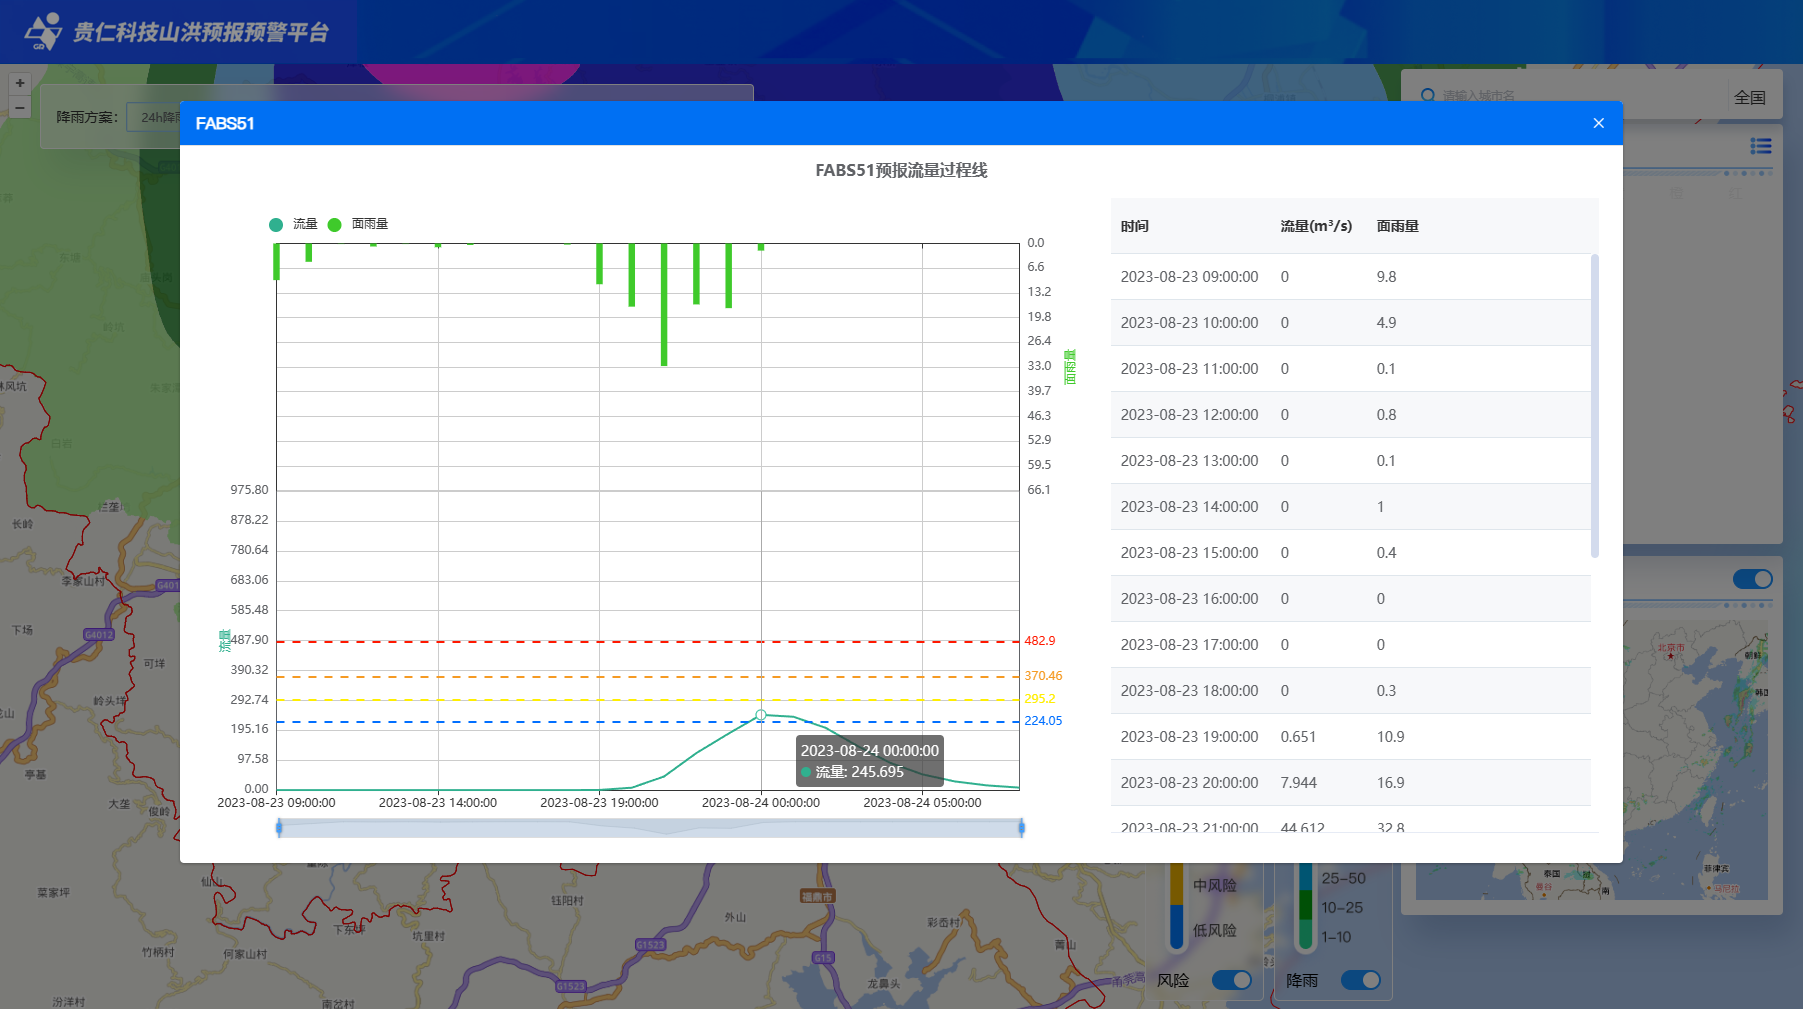The height and width of the screenshot is (1009, 1803).
Task: Click the 面雨量 column header
Action: tap(1398, 226)
